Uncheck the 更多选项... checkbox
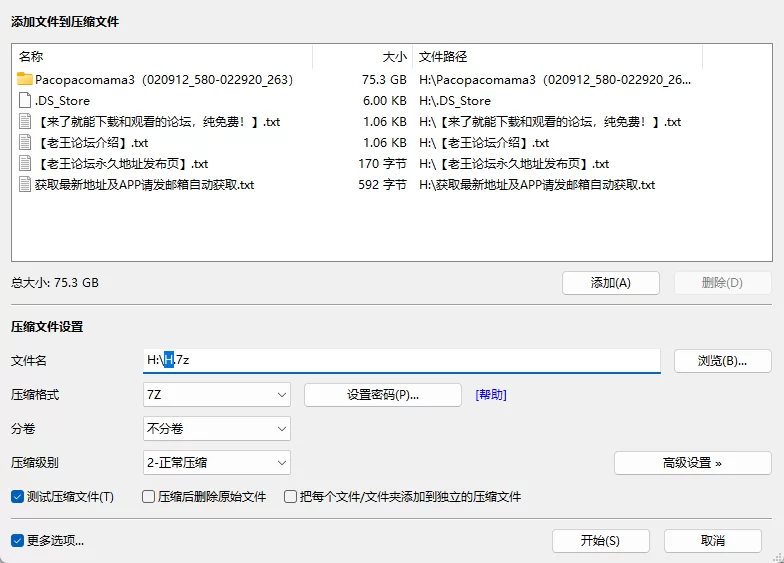 click(x=18, y=540)
